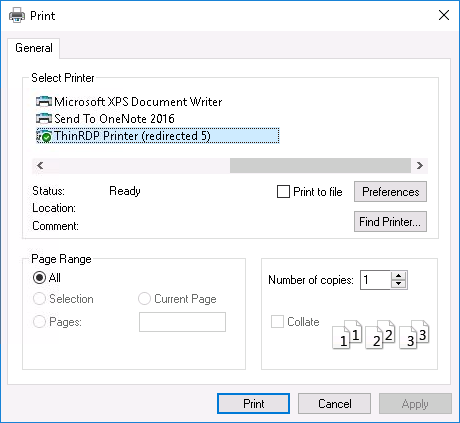Toggle the Collate checkbox
Viewport: 460px width, 423px height.
tap(277, 322)
